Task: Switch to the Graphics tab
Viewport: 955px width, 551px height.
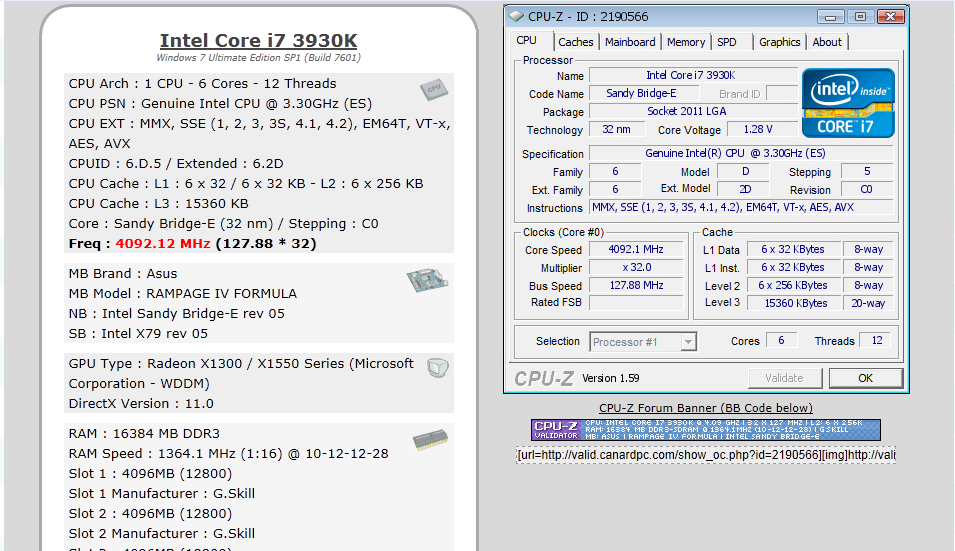Action: point(780,42)
